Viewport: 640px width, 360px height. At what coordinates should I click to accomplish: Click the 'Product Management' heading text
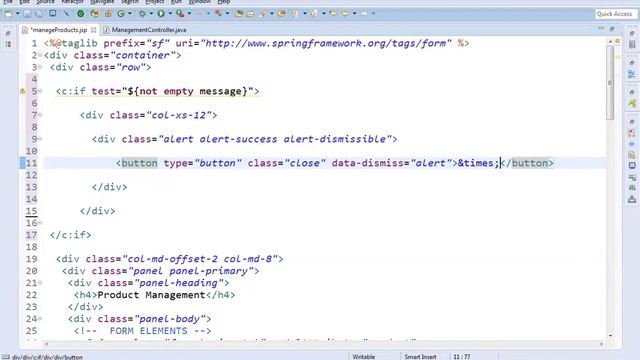point(151,295)
